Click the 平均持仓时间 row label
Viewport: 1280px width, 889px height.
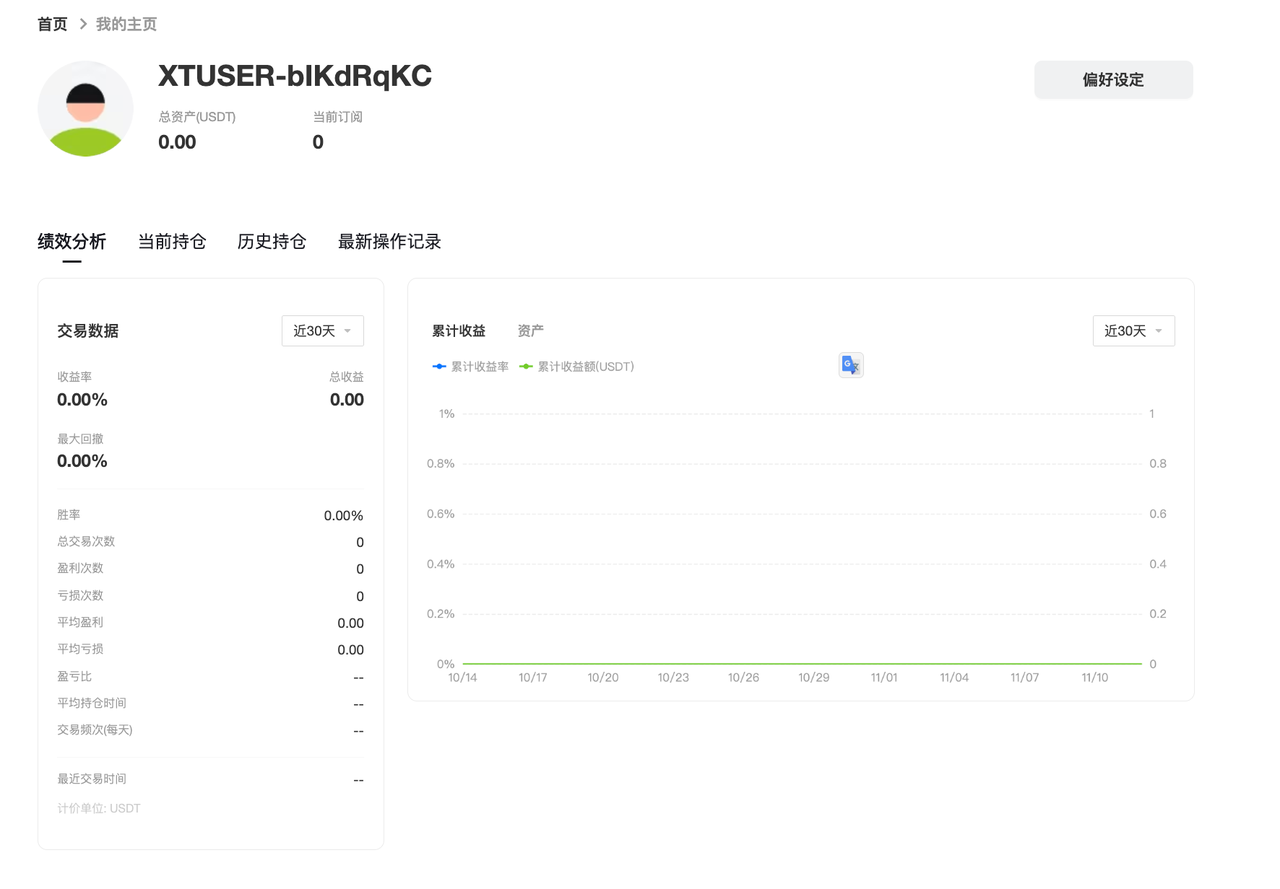92,704
